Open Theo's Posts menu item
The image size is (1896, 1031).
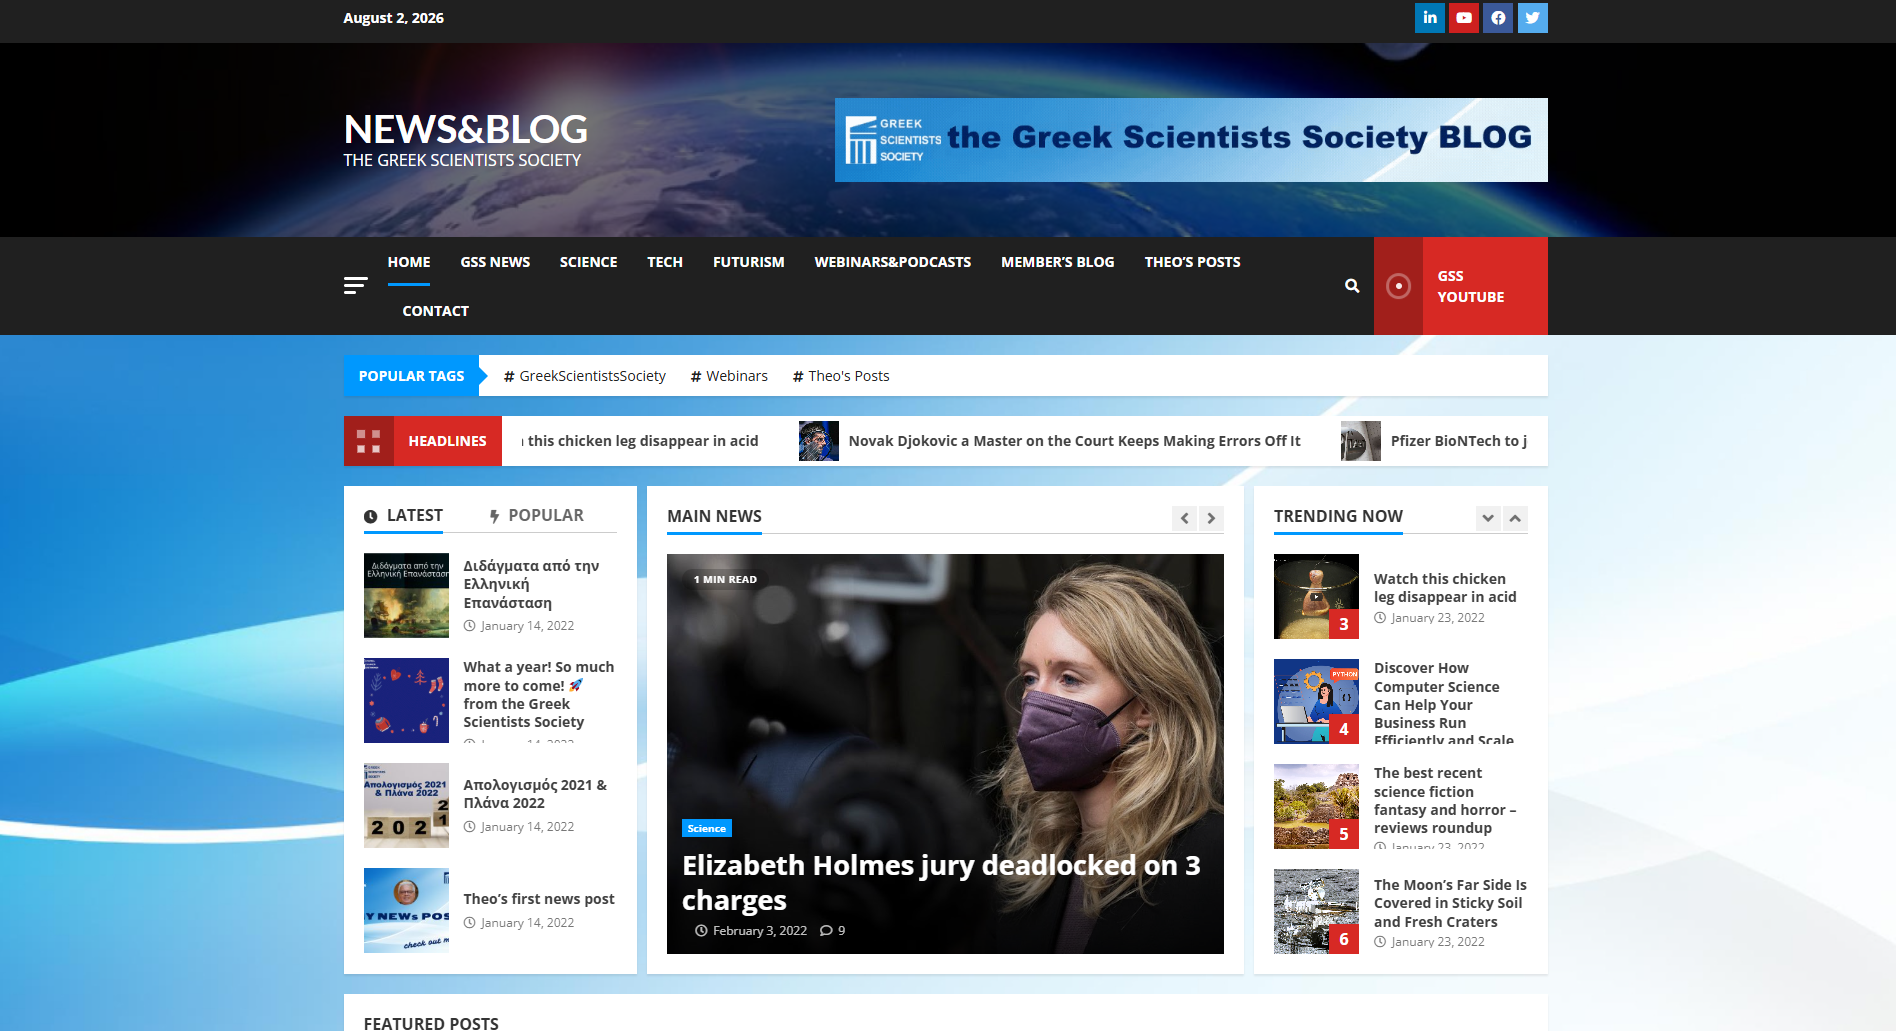tap(1192, 262)
